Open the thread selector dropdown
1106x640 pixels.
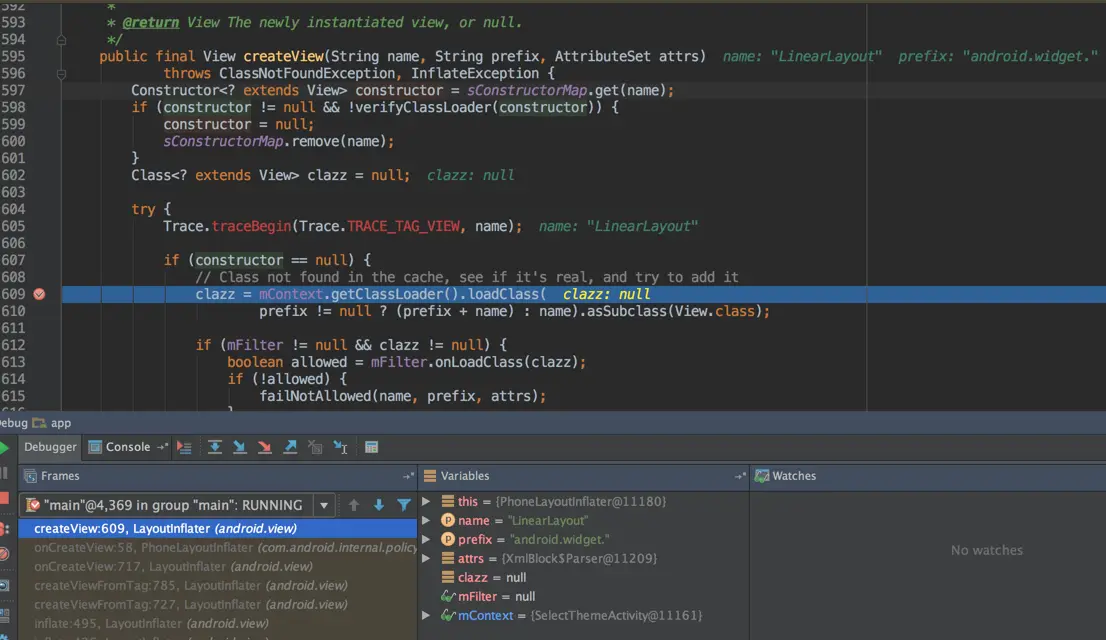click(x=324, y=505)
